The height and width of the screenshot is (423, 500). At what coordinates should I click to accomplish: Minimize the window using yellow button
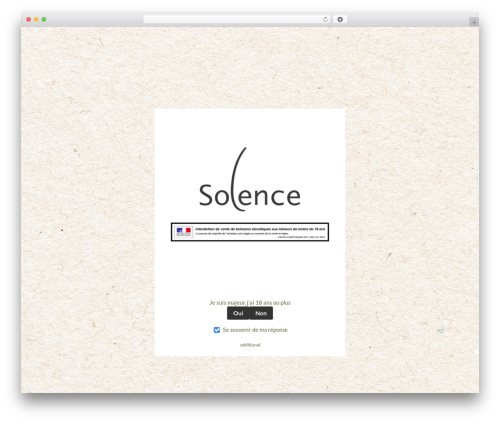(36, 19)
